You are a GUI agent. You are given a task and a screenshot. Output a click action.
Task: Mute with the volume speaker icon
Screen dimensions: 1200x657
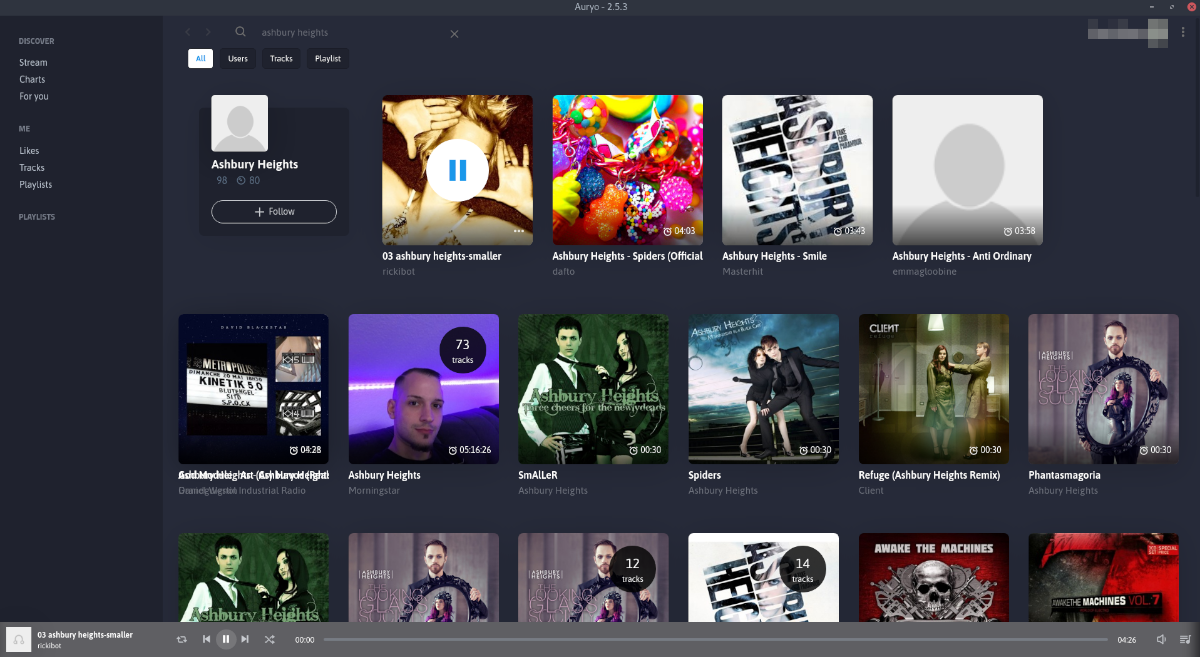click(x=1161, y=639)
